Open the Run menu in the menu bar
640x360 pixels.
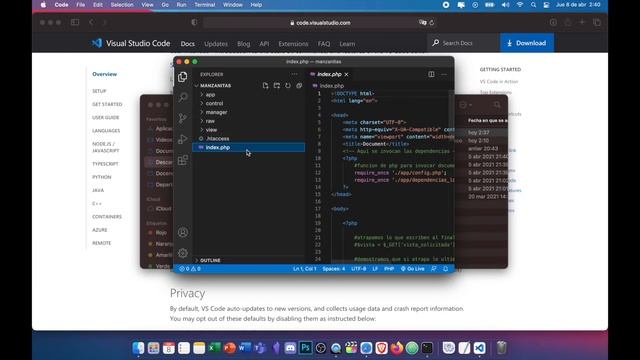[x=181, y=5]
